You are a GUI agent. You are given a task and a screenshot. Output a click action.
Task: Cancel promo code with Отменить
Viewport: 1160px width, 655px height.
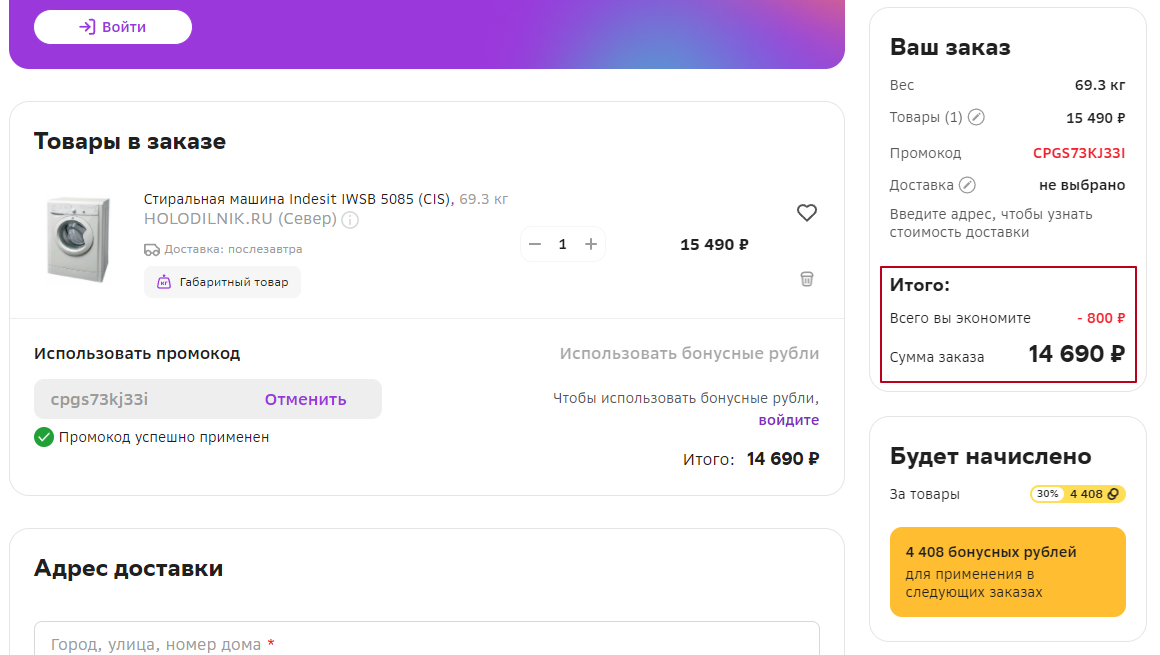point(305,399)
